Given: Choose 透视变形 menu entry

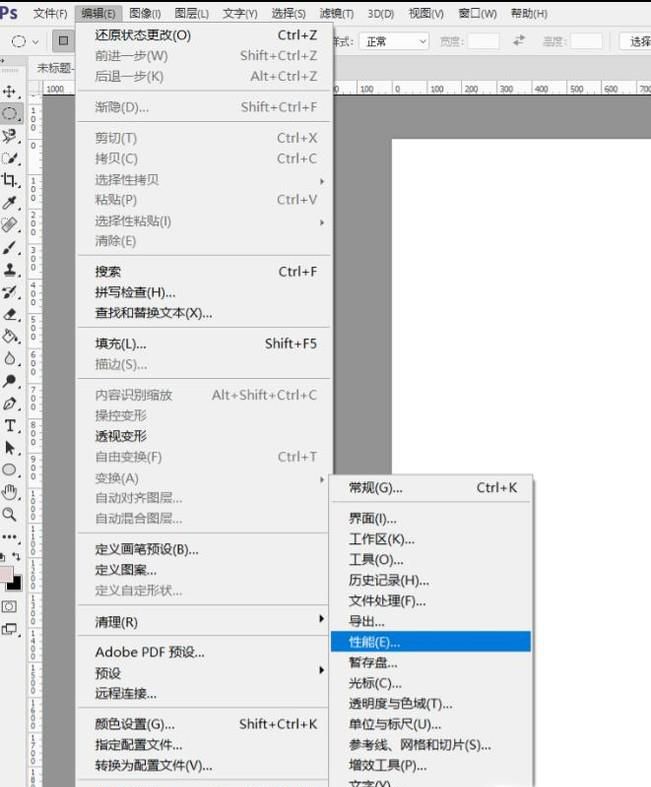Looking at the screenshot, I should coord(205,436).
